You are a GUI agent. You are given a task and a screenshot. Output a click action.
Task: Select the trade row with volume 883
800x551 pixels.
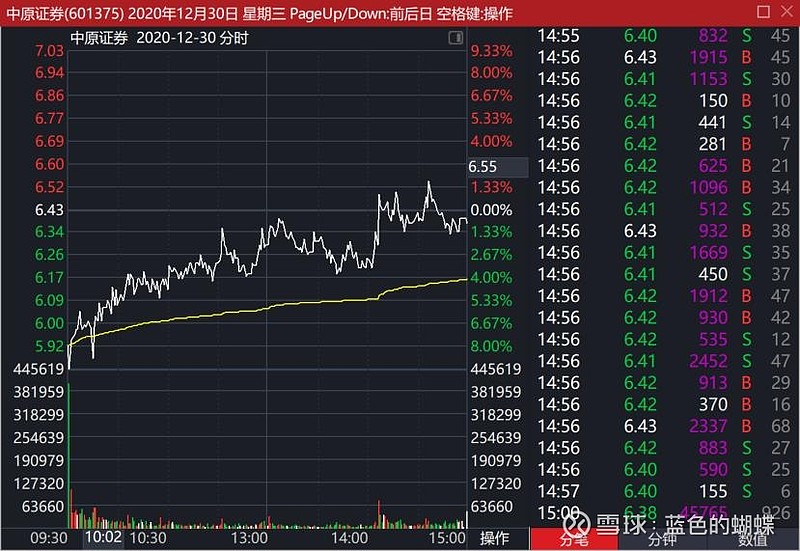click(664, 448)
